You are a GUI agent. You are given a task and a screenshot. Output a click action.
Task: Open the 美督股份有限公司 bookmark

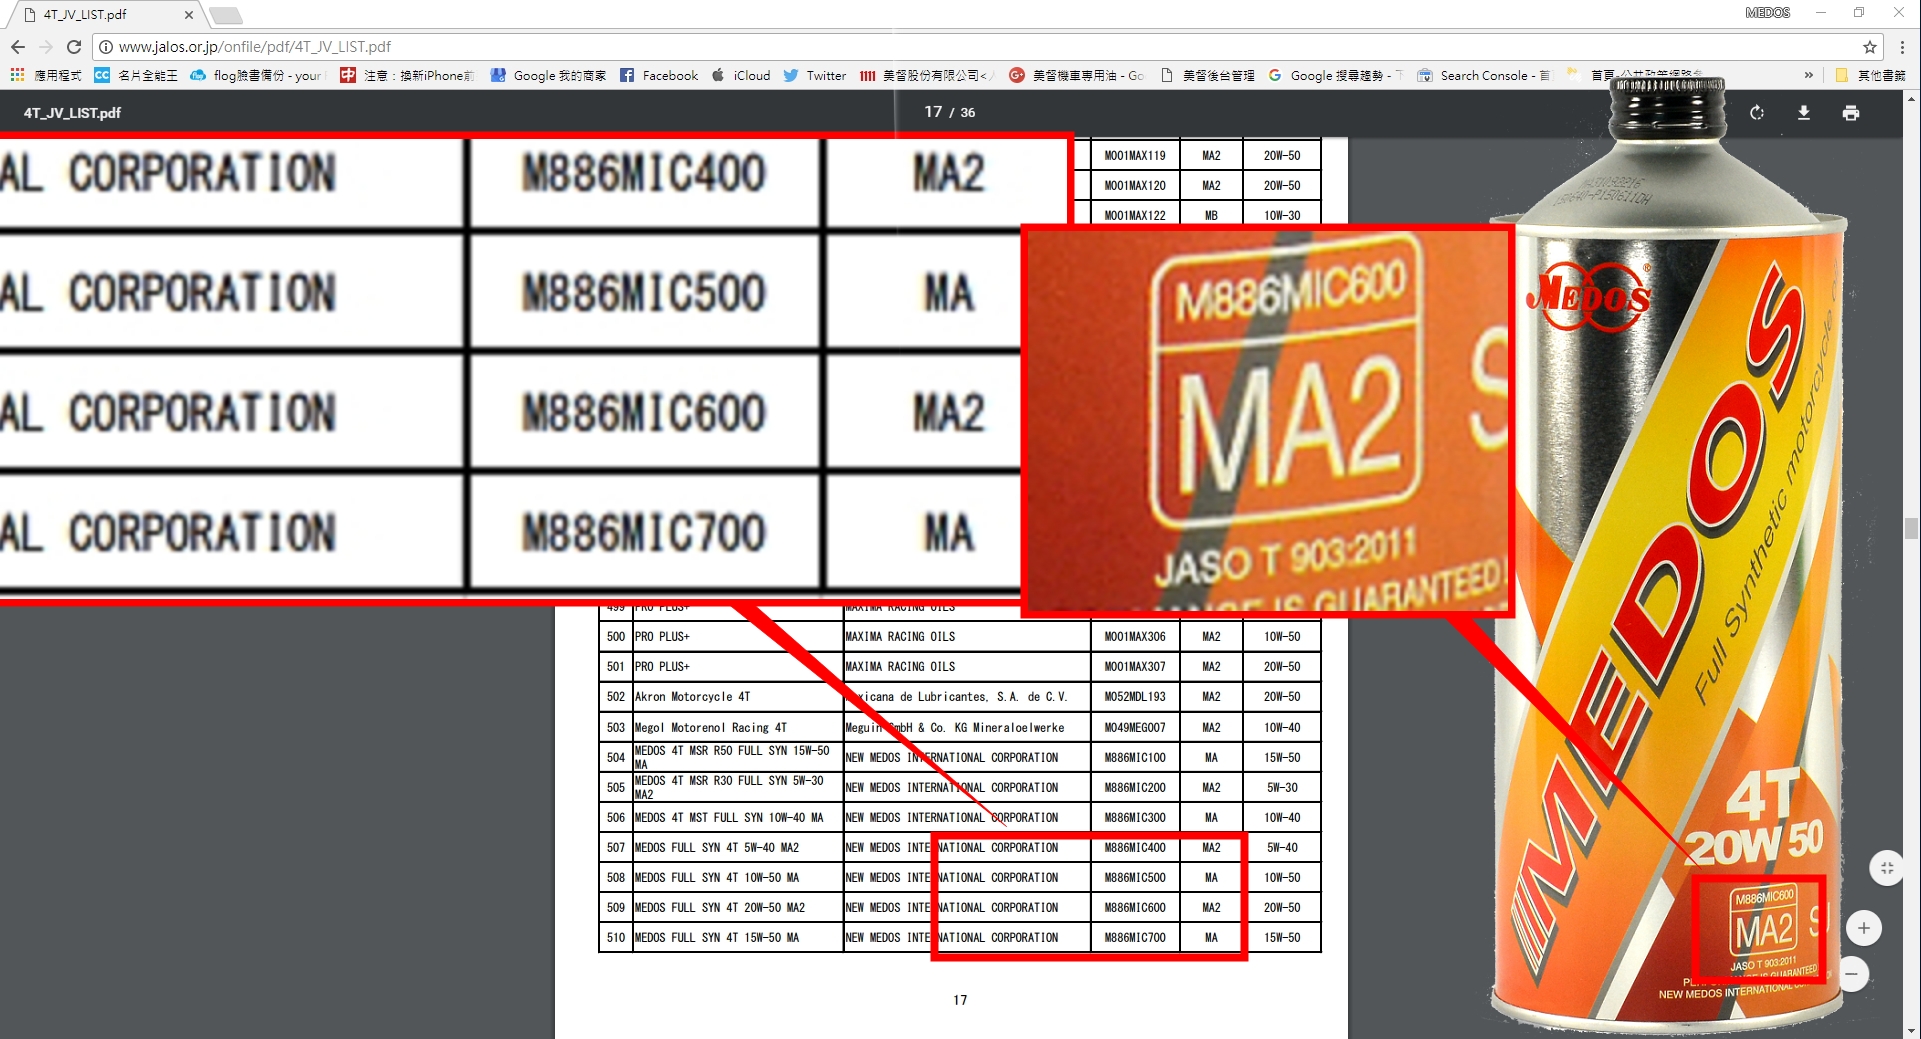[926, 75]
